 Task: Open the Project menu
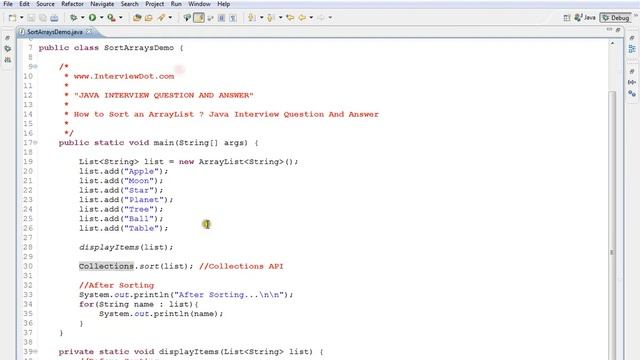tap(155, 4)
